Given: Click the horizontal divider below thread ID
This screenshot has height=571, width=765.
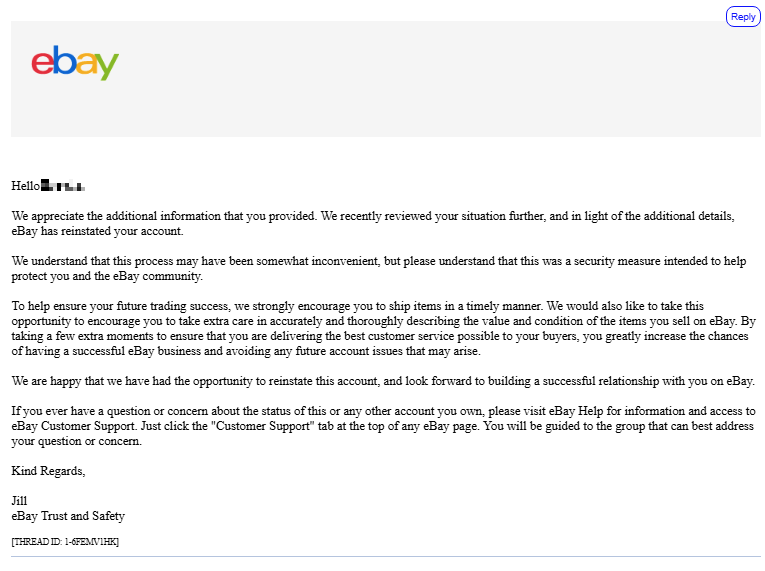Looking at the screenshot, I should tap(385, 556).
